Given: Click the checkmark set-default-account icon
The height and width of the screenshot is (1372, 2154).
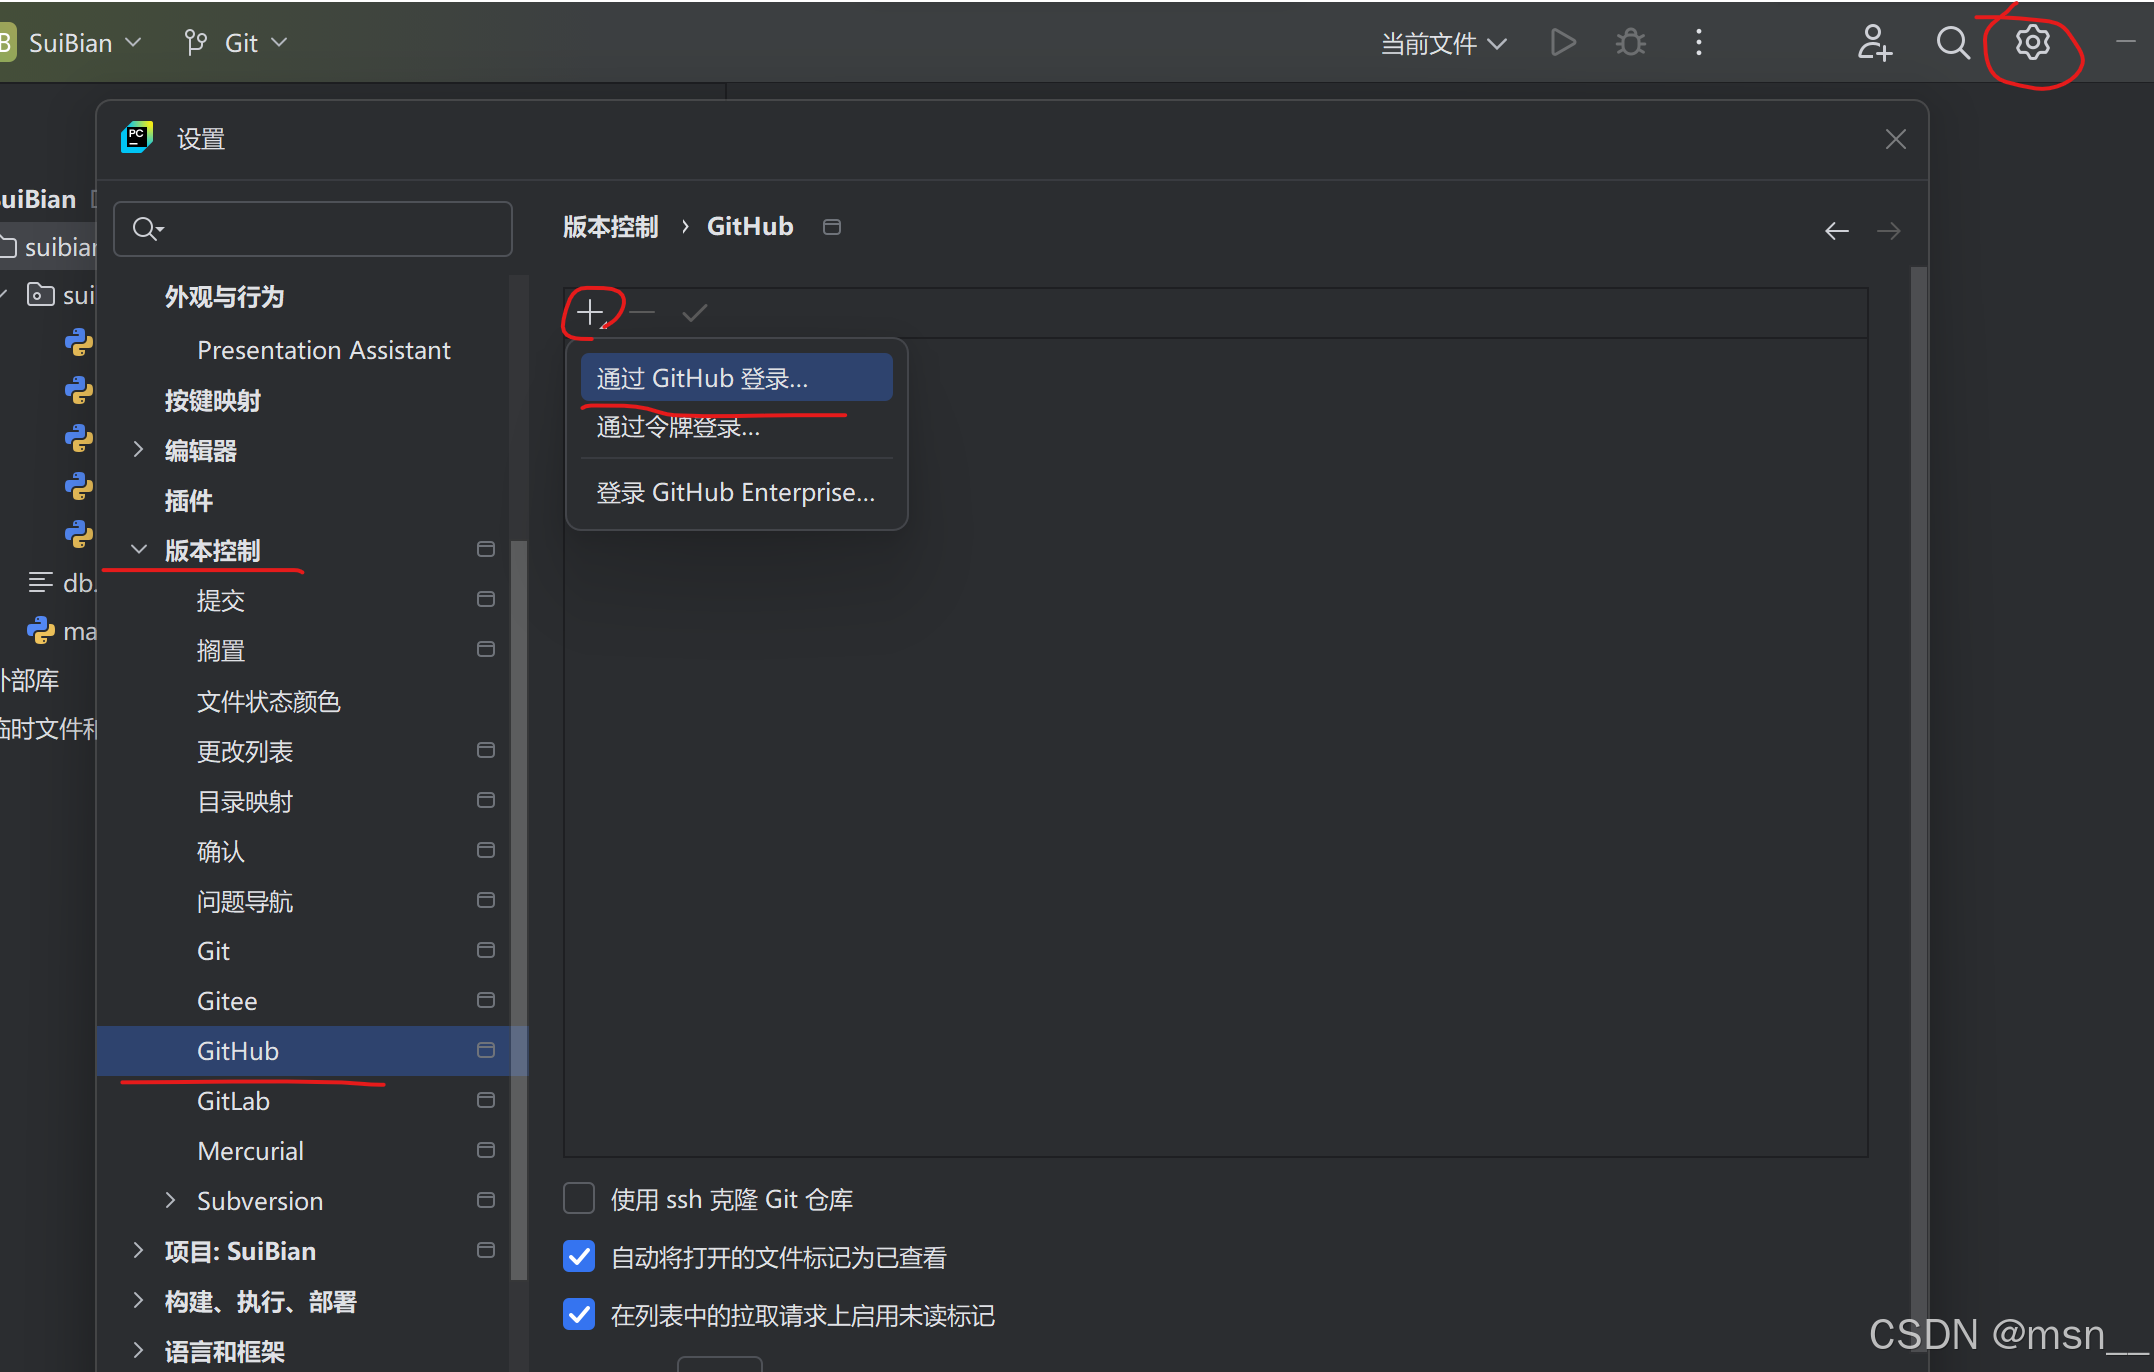Looking at the screenshot, I should pyautogui.click(x=694, y=311).
